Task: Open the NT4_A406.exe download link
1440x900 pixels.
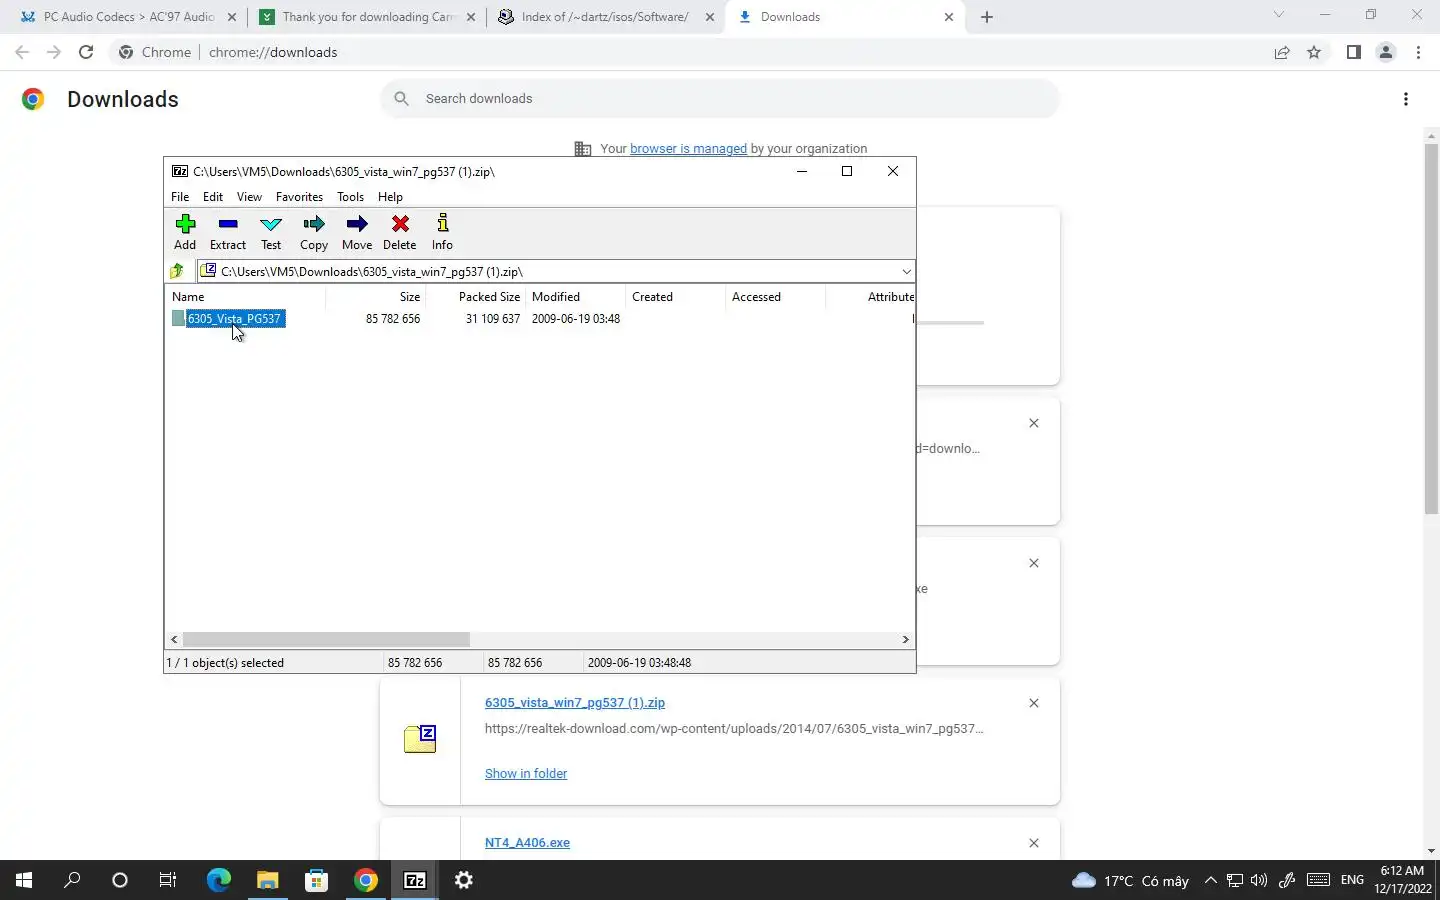Action: pos(527,843)
